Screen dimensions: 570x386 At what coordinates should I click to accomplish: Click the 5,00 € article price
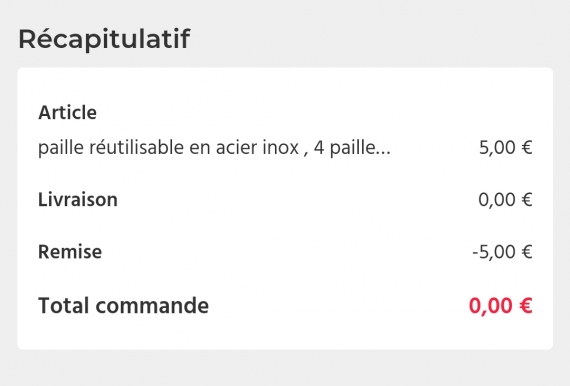[506, 148]
